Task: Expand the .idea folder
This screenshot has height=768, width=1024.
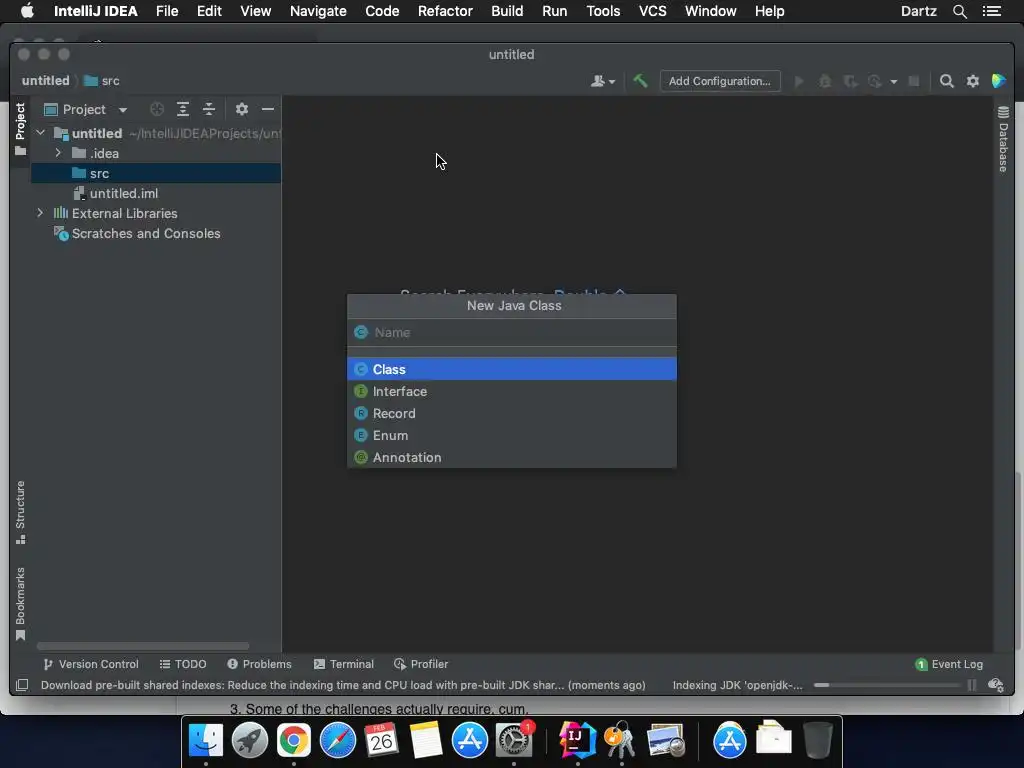Action: 58,153
